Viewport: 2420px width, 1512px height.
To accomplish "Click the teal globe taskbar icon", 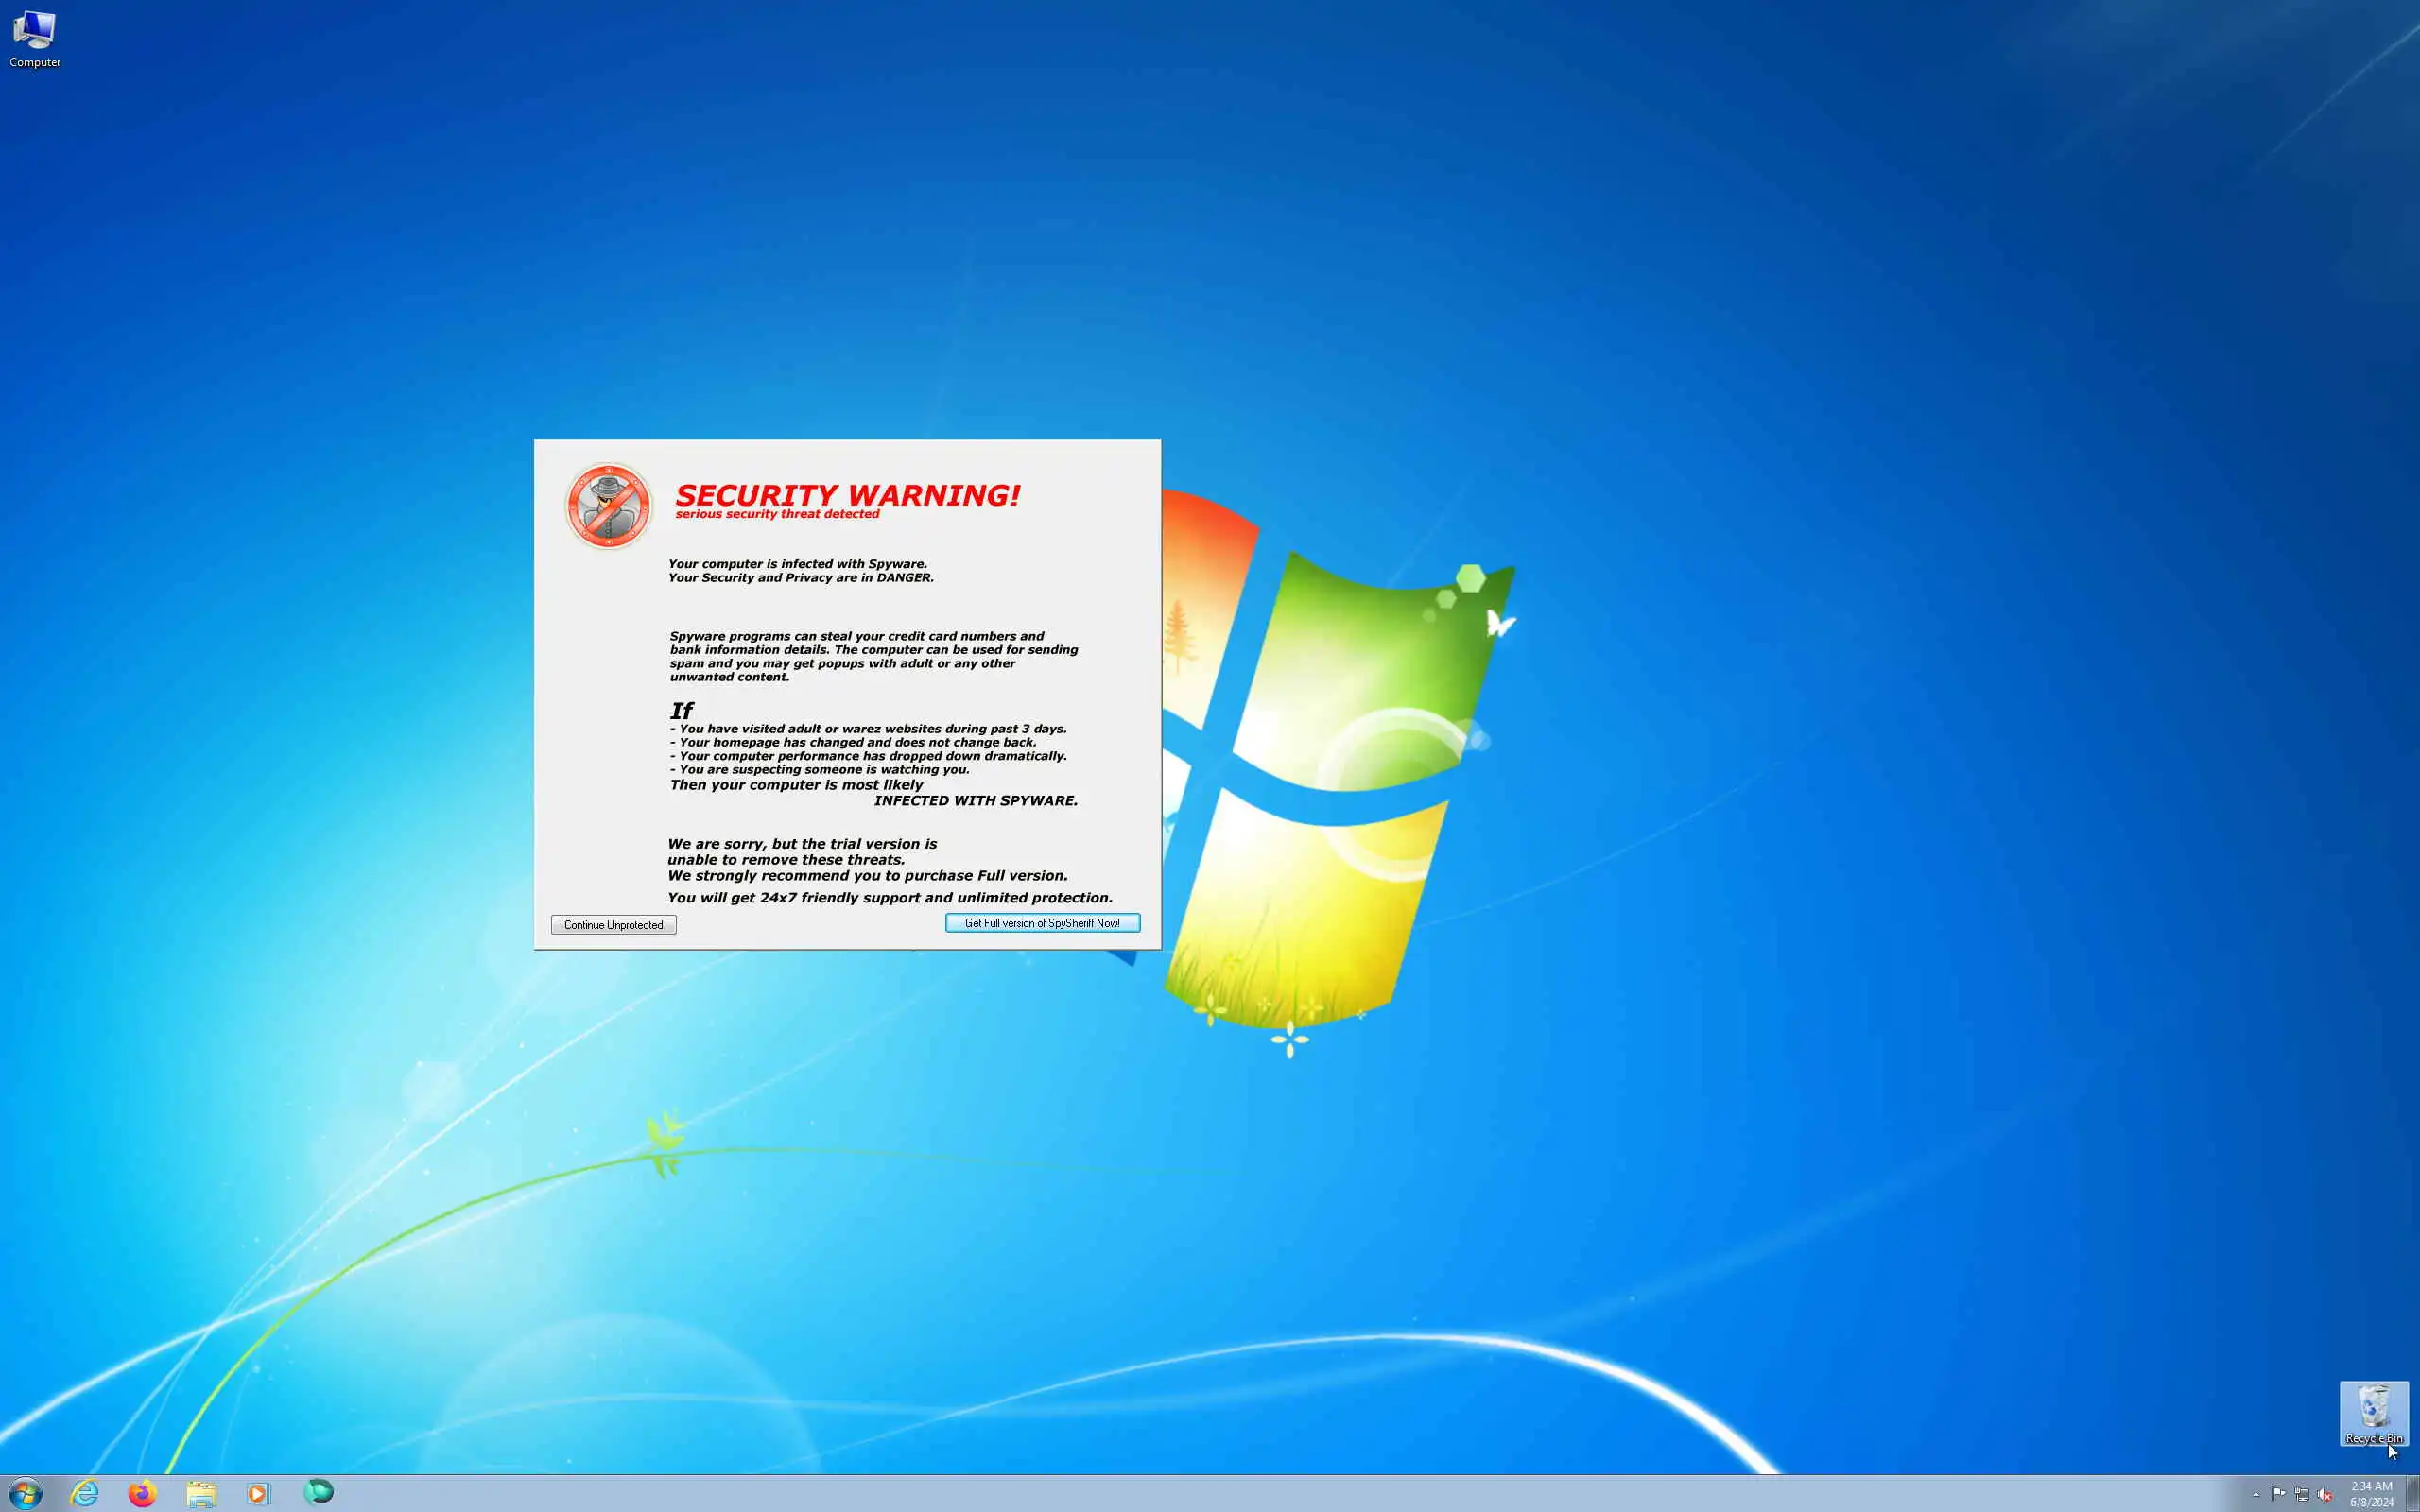I will tap(318, 1492).
